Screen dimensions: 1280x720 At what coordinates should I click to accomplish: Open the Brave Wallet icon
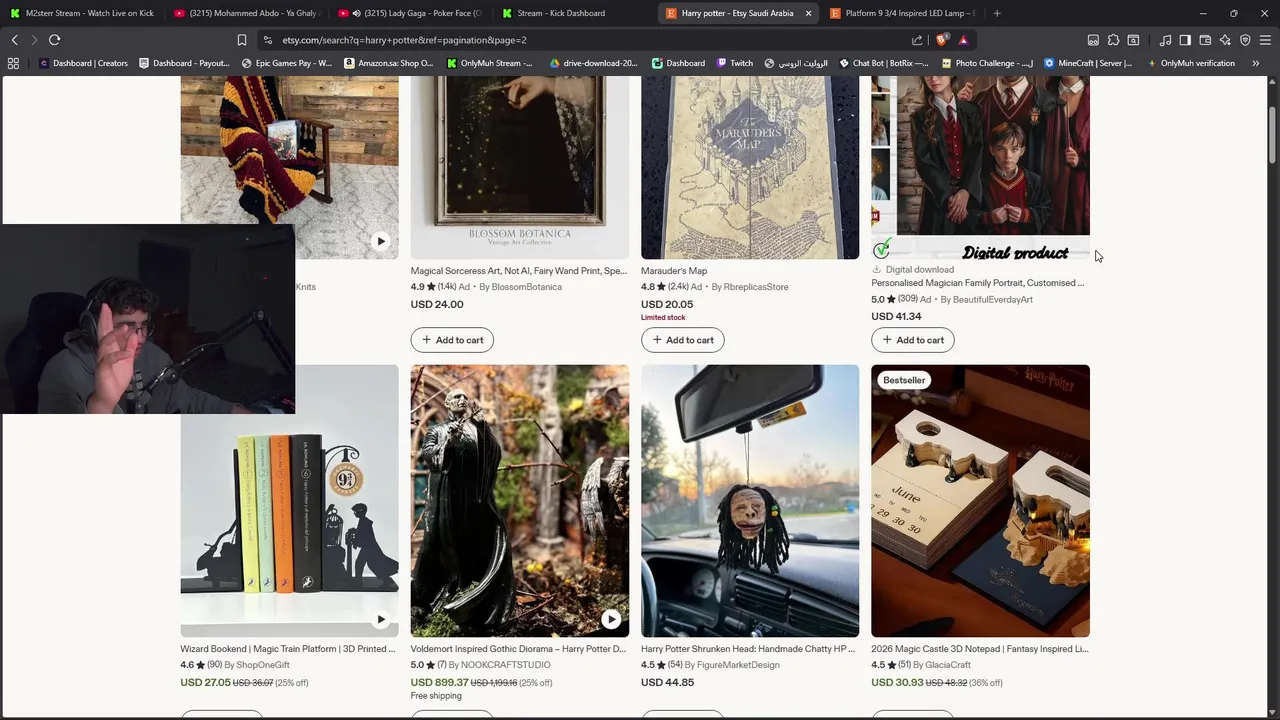click(x=1205, y=40)
